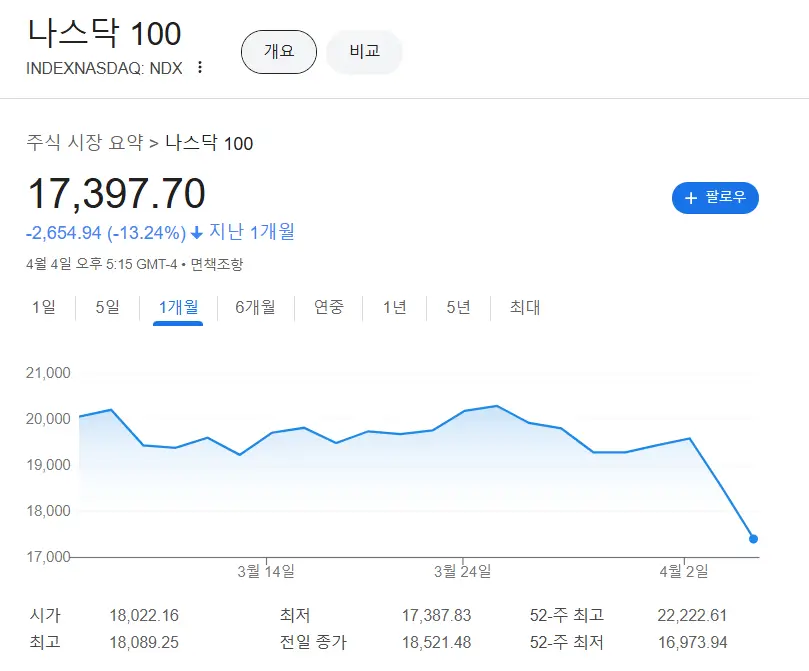Select the 1개월 chart range
Screen dimensions: 809x671
click(178, 307)
